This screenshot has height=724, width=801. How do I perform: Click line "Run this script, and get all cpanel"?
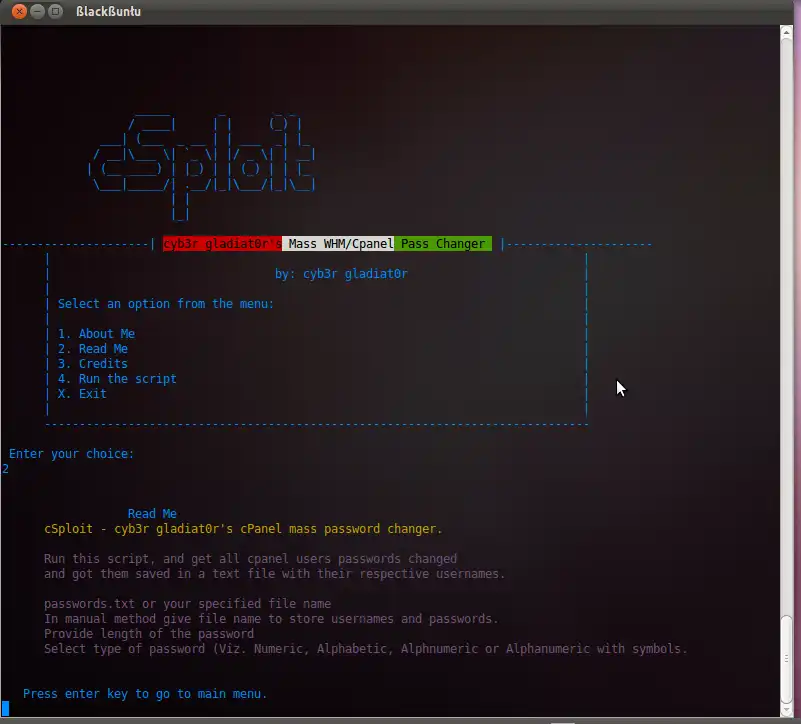coord(250,559)
